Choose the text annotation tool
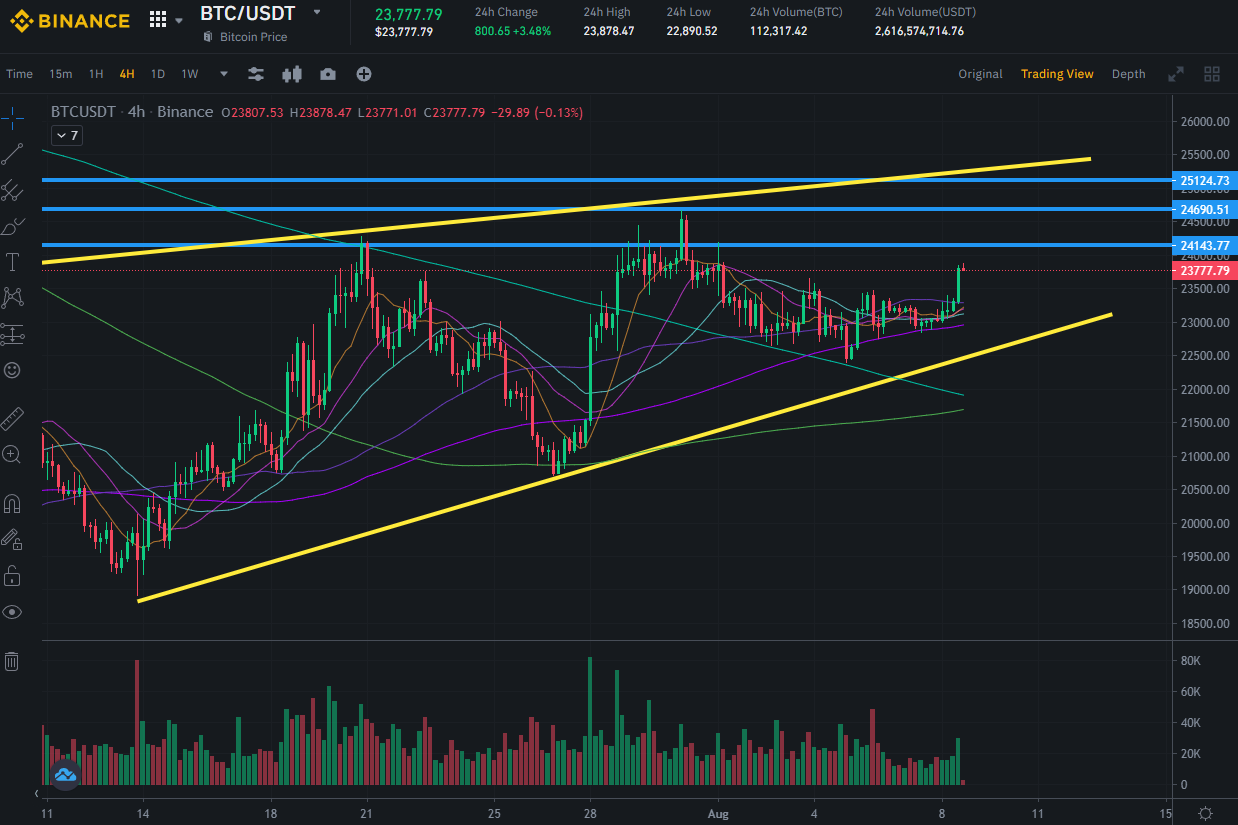The width and height of the screenshot is (1238, 825). [12, 262]
